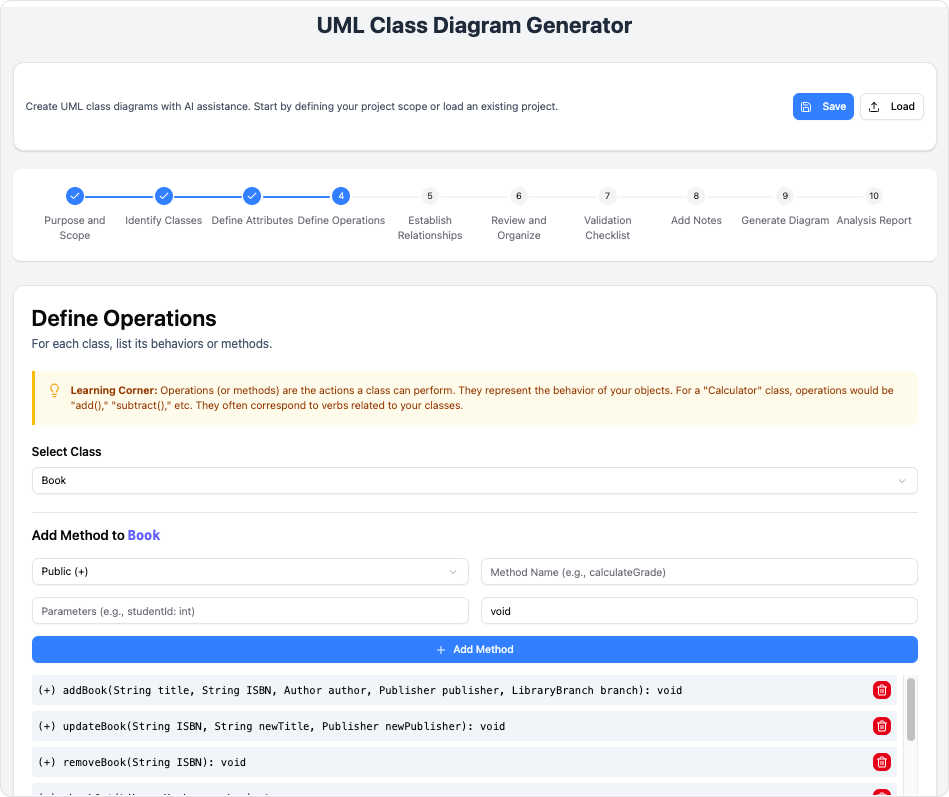This screenshot has width=949, height=797.
Task: Click the return type field containing void
Action: coord(699,611)
